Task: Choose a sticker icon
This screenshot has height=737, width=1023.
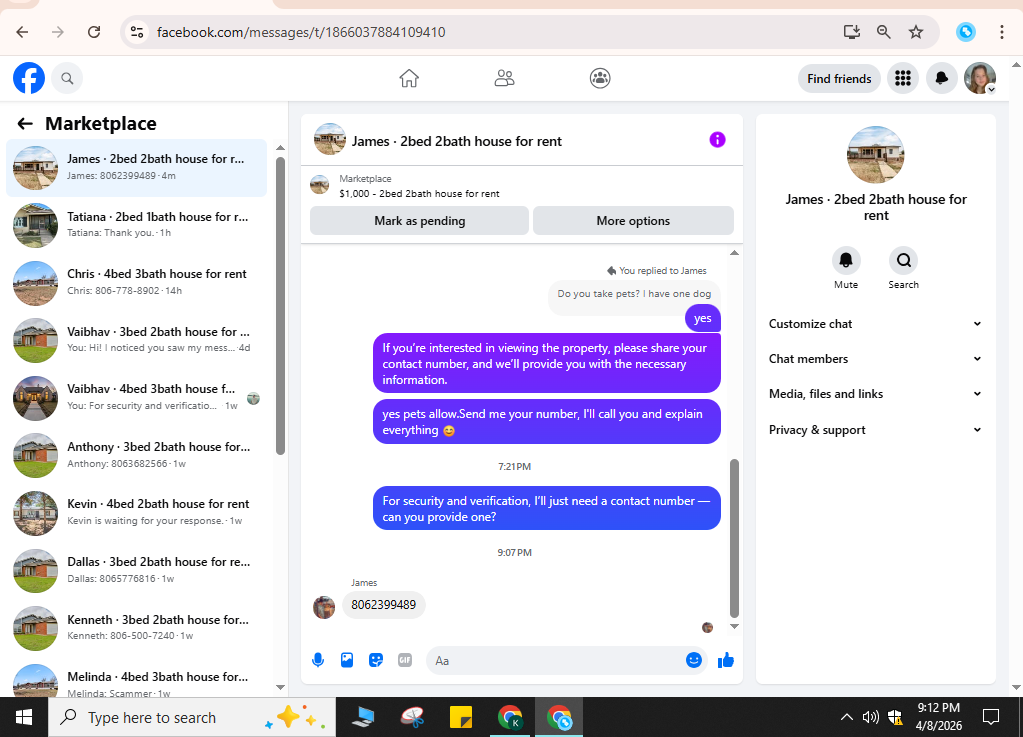Action: (x=376, y=660)
